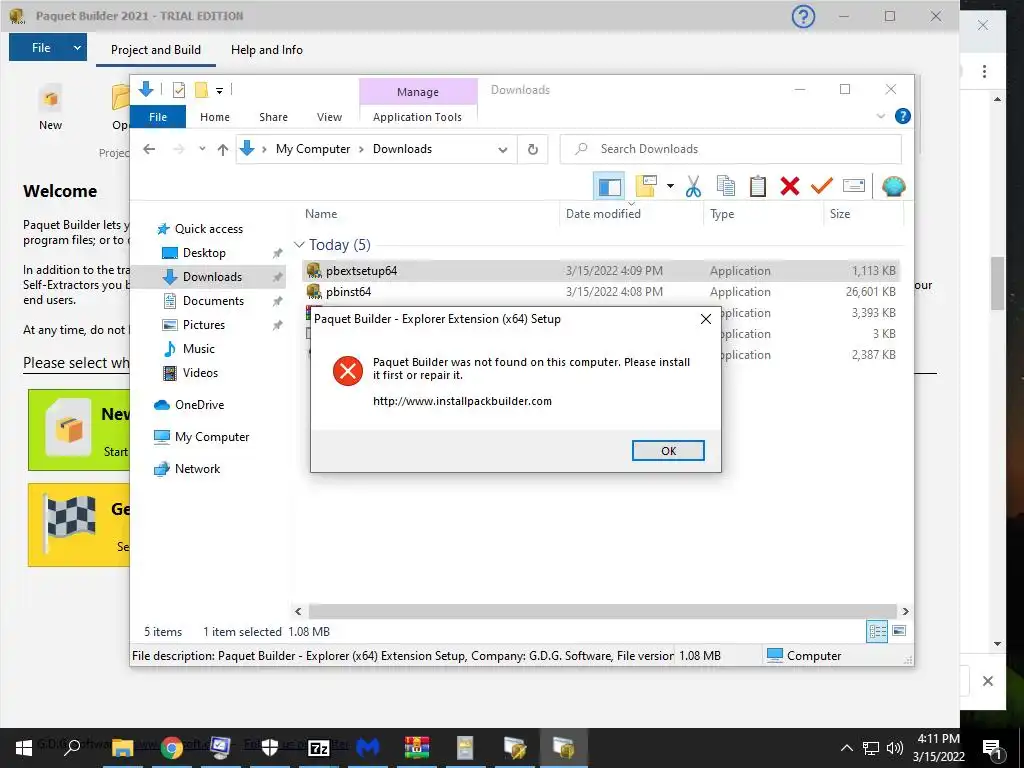1024x768 pixels.
Task: Open 7-Zip from the taskbar
Action: pos(319,748)
